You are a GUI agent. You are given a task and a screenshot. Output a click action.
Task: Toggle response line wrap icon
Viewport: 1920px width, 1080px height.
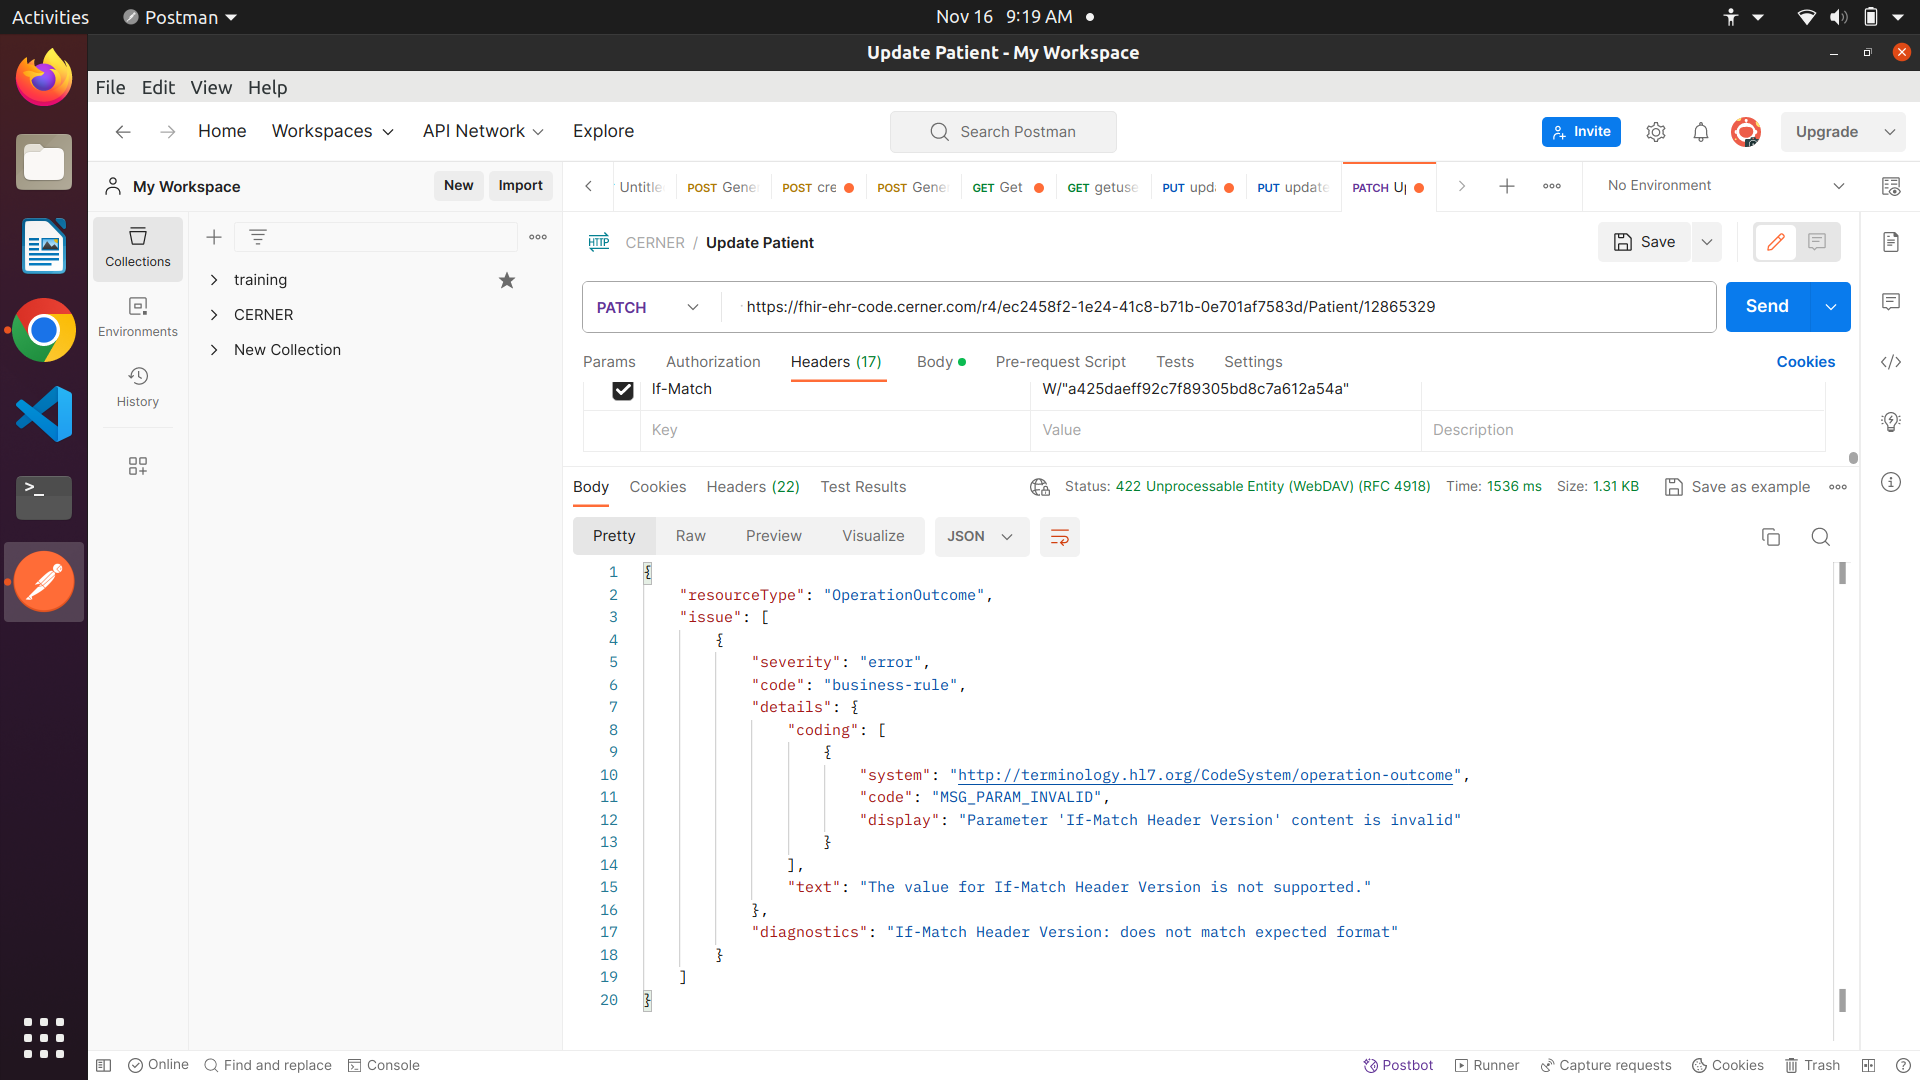click(x=1060, y=537)
